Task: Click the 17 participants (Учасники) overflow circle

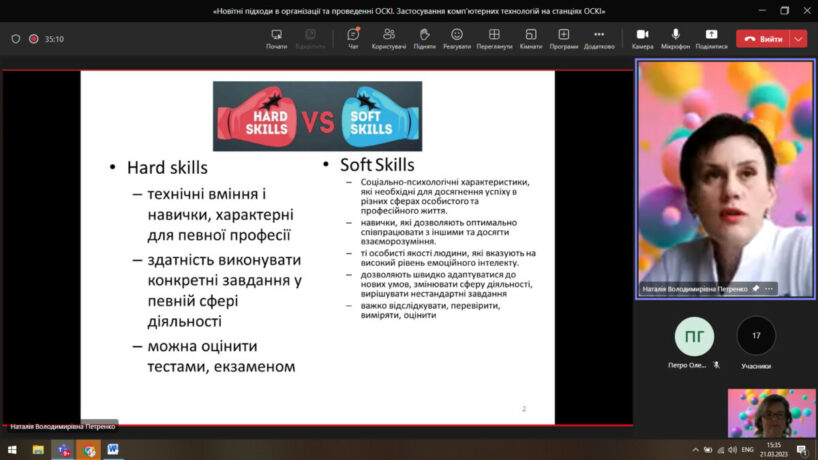Action: (x=756, y=336)
